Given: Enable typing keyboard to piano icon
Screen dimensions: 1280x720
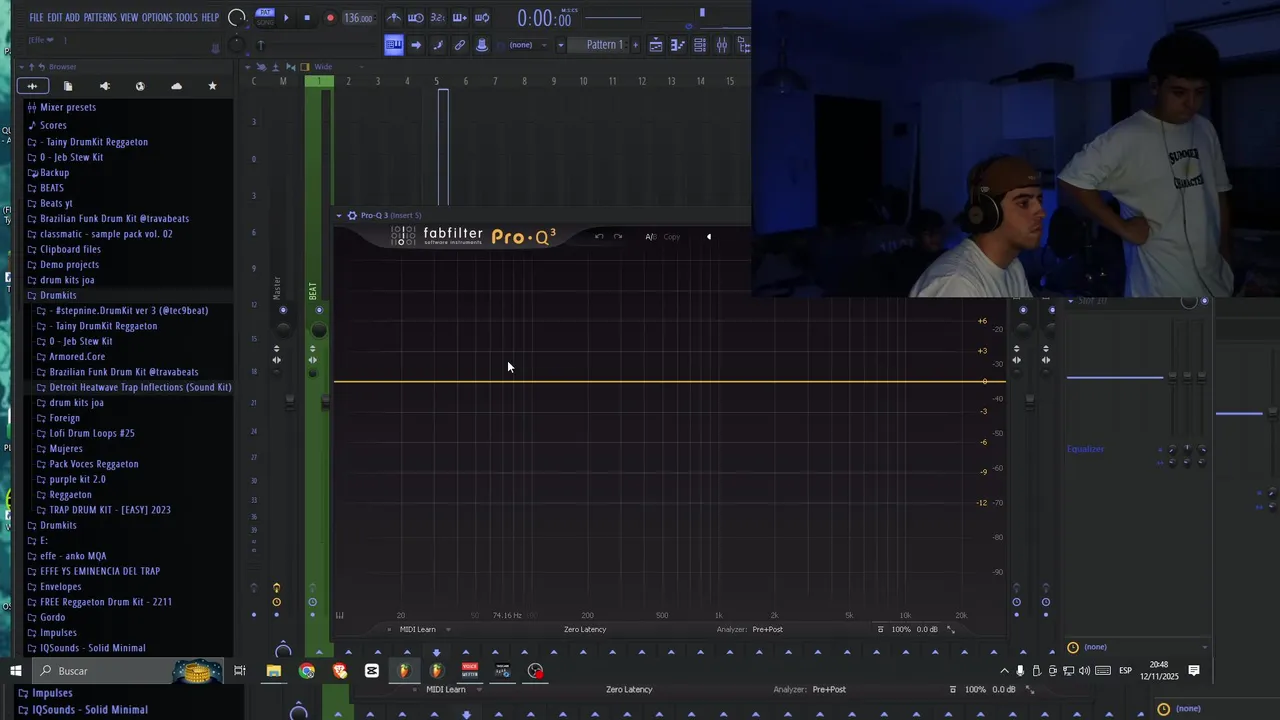Looking at the screenshot, I should pos(394,44).
